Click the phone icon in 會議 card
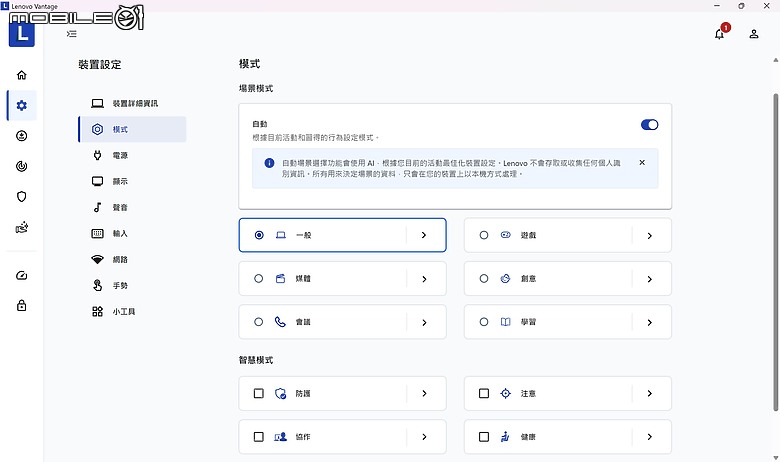780x462 pixels. 281,322
